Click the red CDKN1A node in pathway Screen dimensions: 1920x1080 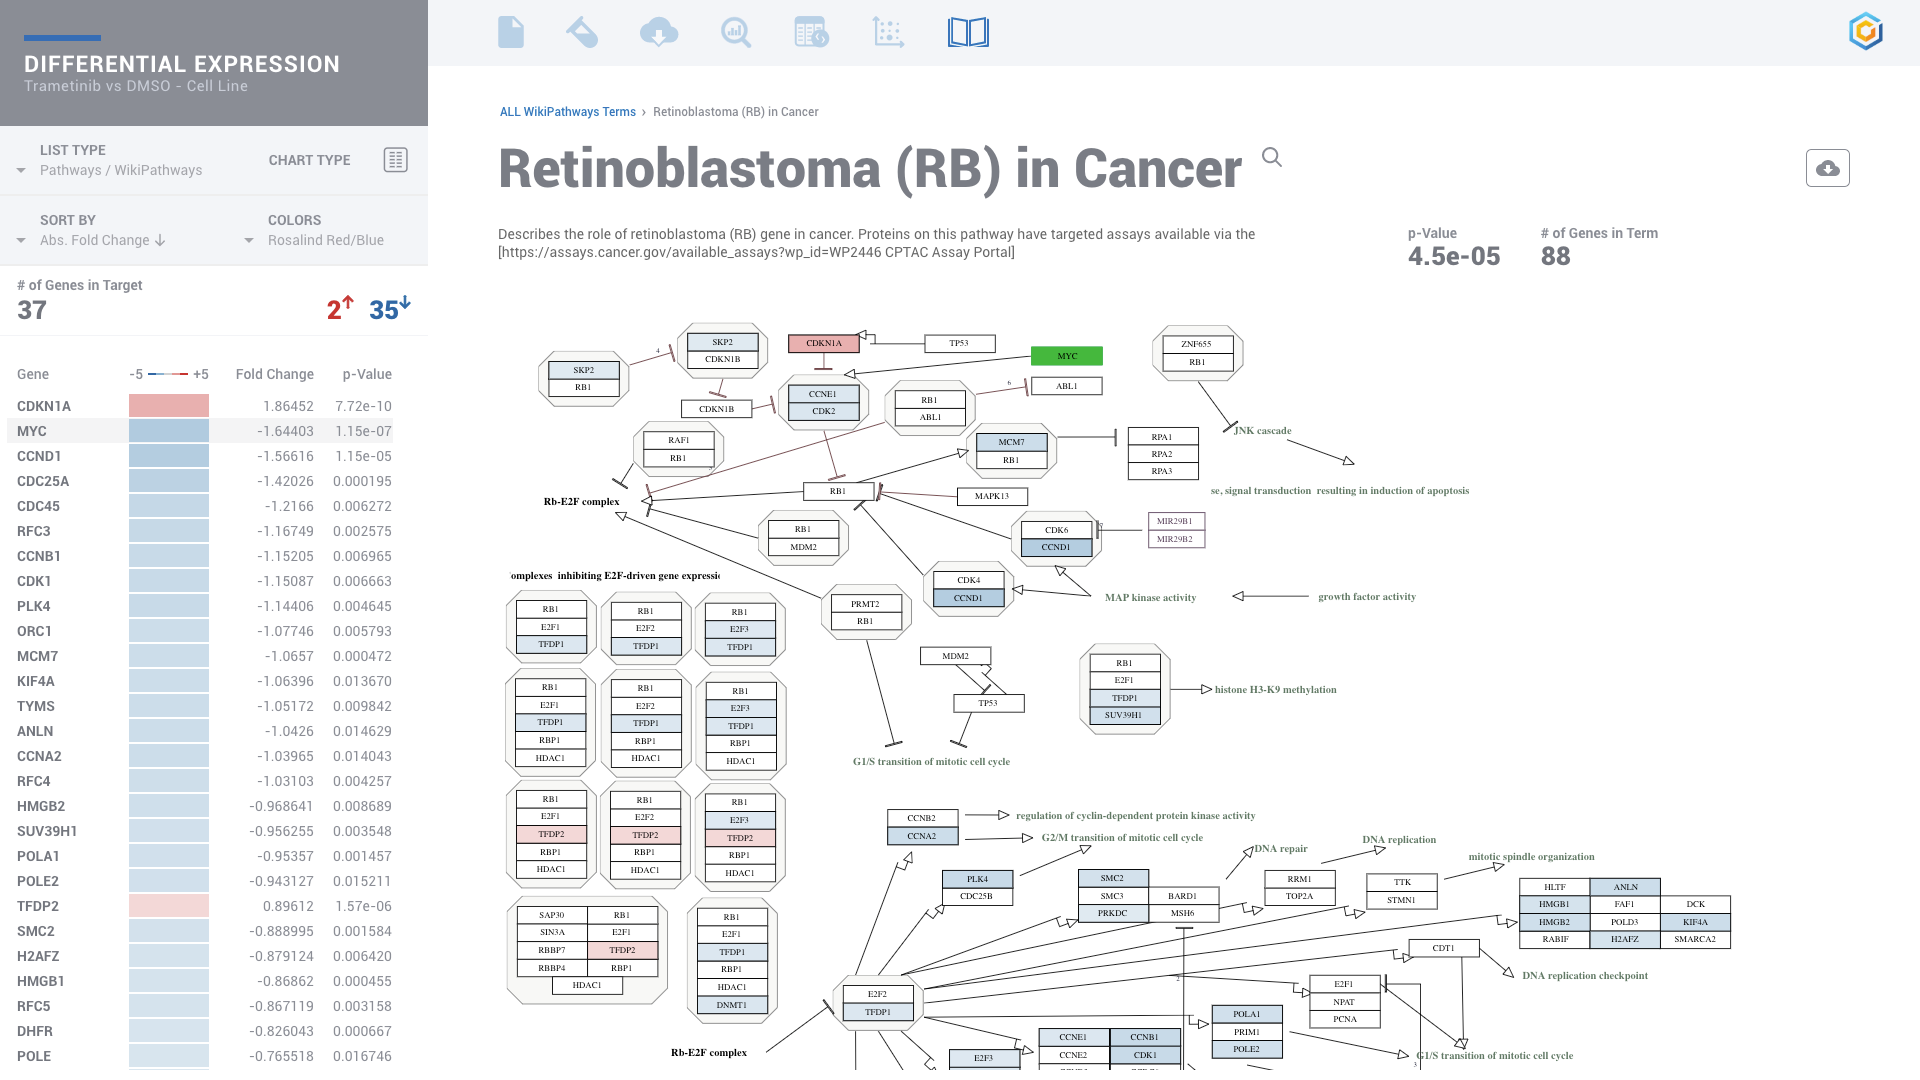(824, 343)
